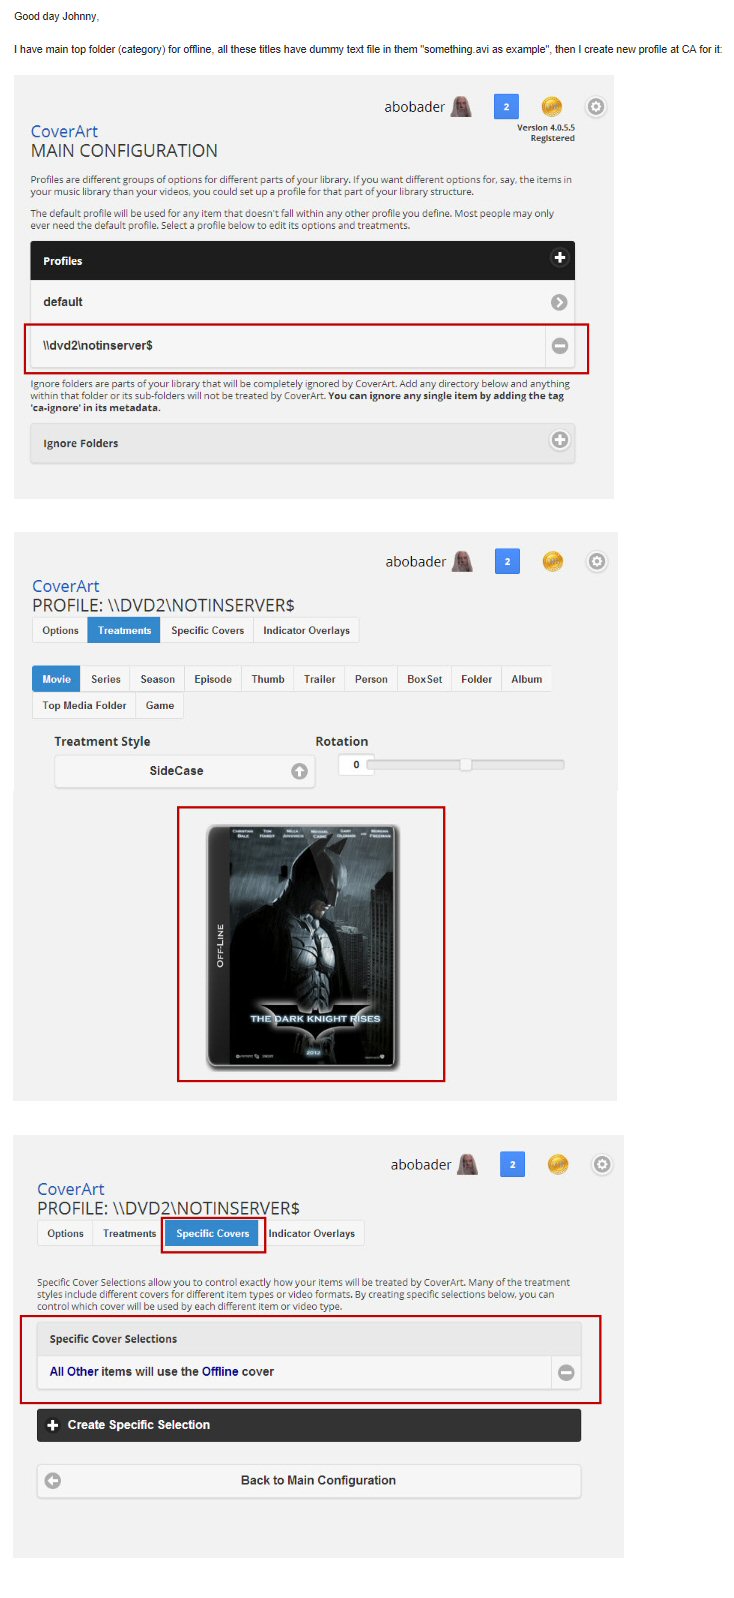Click gear icon in Treatments screenshot
734x1598 pixels.
pyautogui.click(x=597, y=562)
